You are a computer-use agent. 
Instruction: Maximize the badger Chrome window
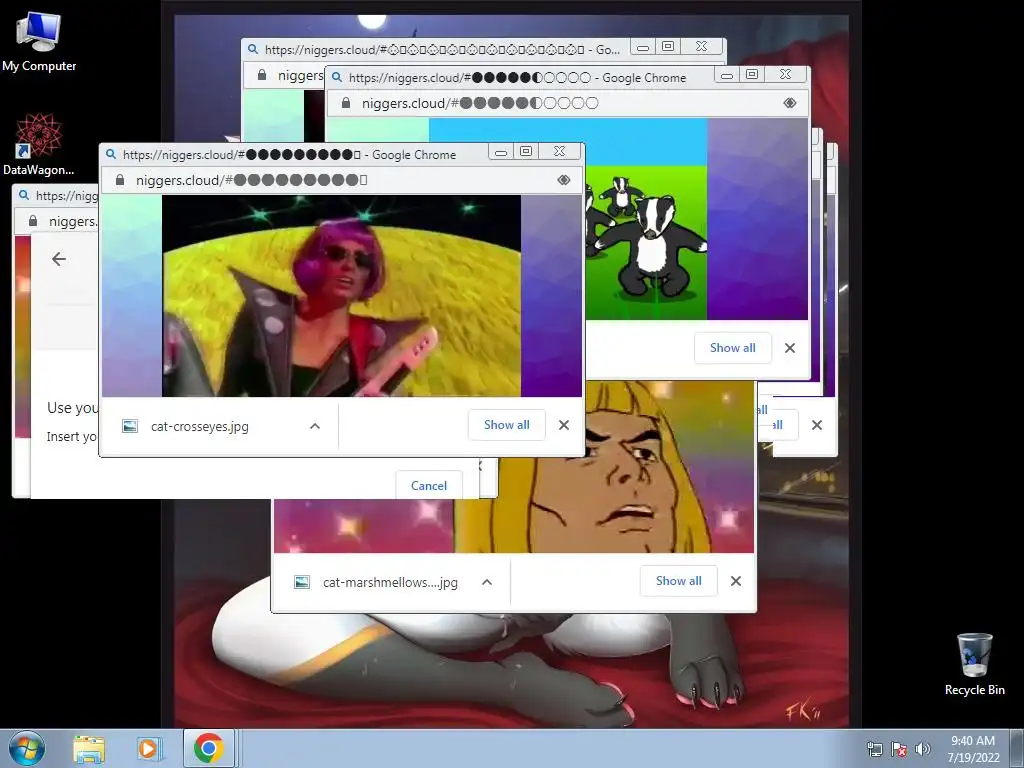coord(752,75)
